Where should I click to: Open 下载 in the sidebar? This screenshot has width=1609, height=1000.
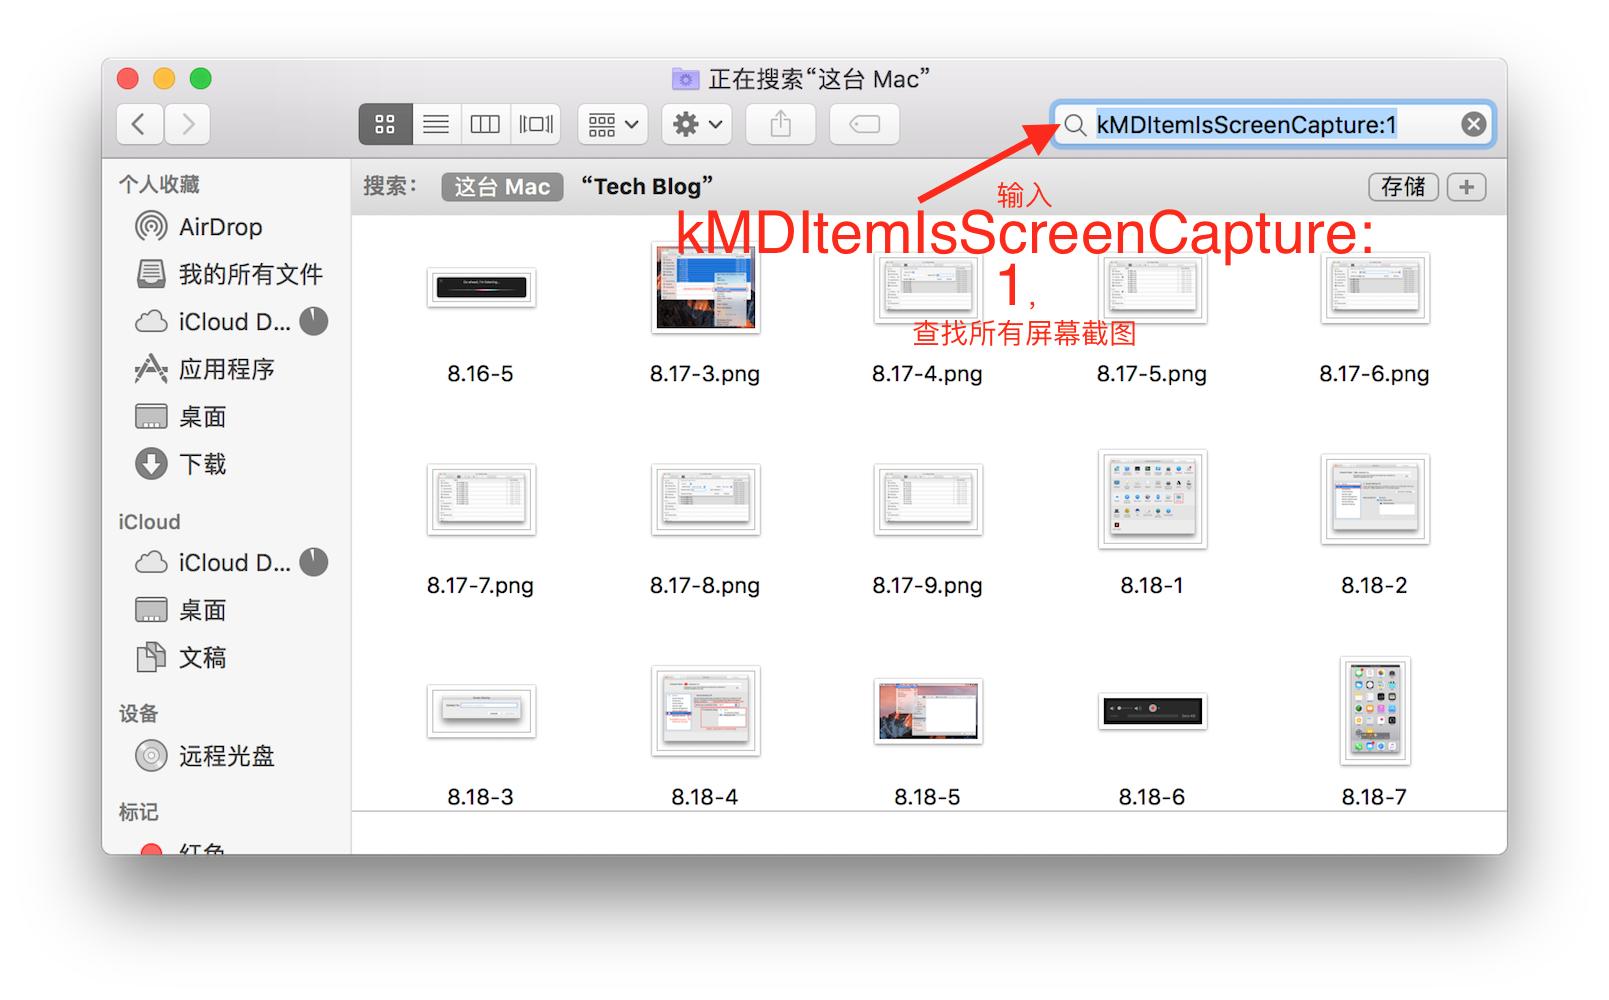pos(204,464)
